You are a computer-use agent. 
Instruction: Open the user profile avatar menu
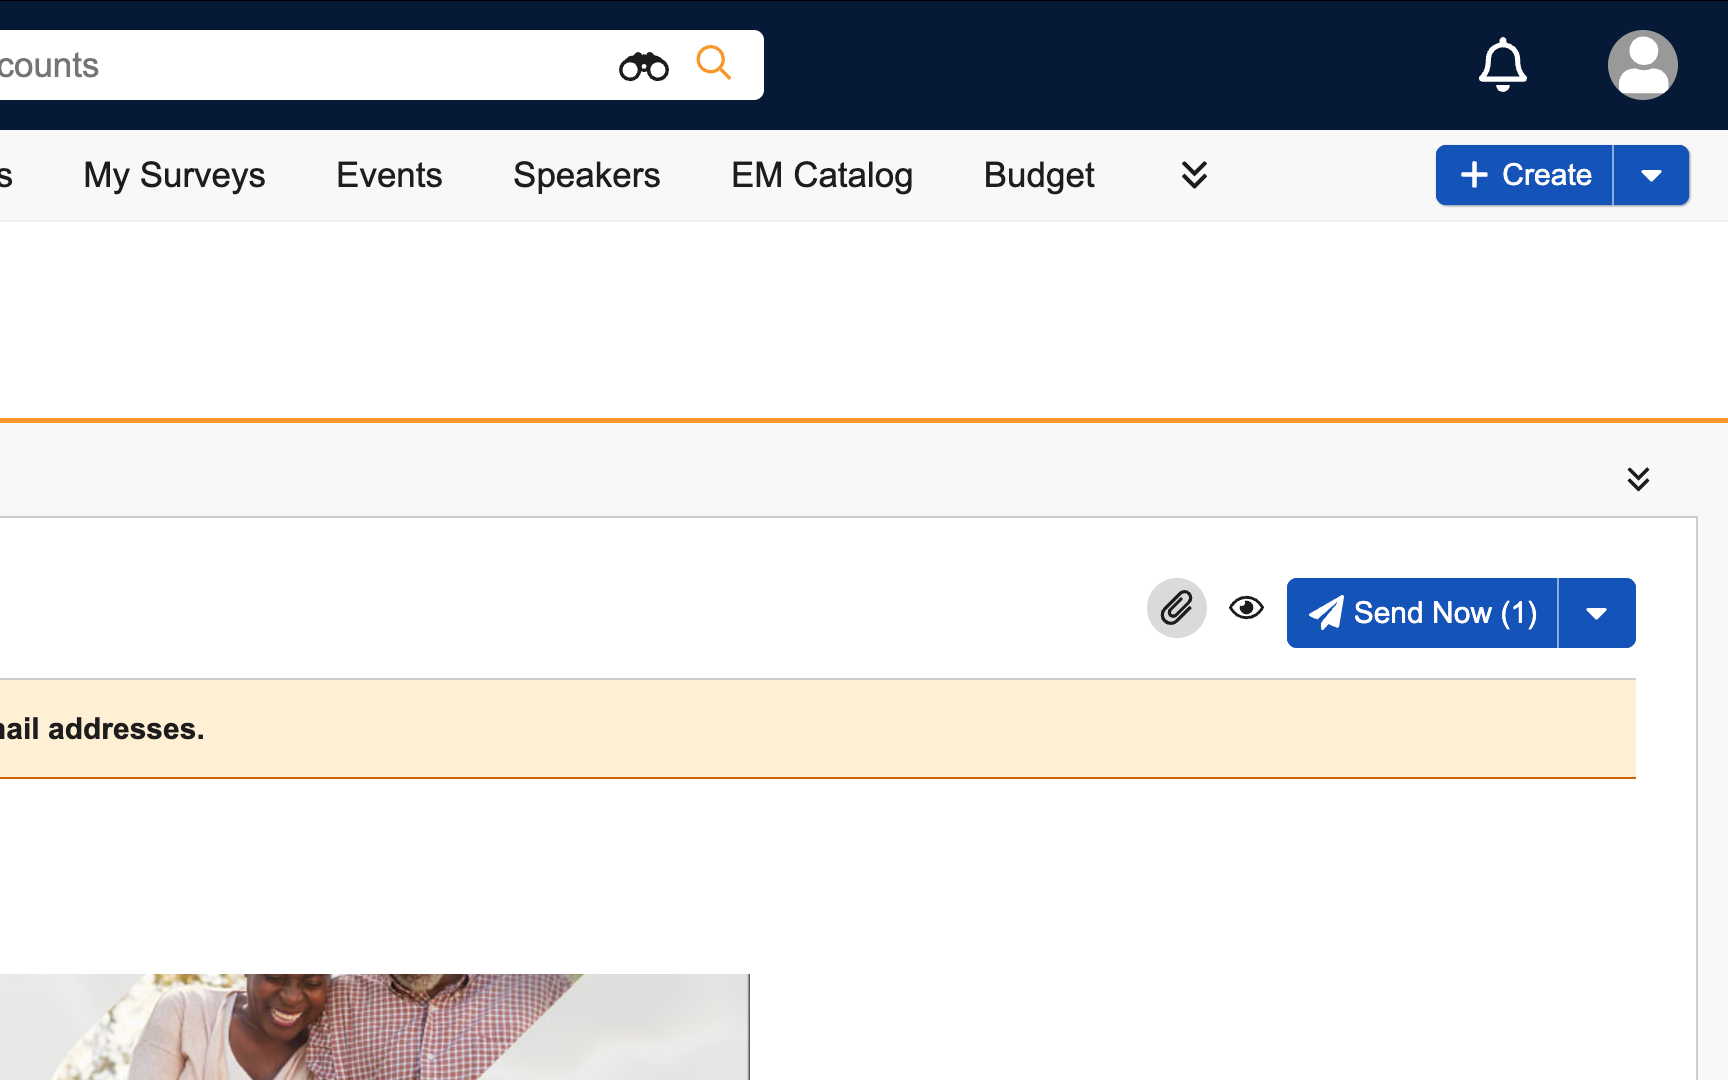[x=1642, y=65]
